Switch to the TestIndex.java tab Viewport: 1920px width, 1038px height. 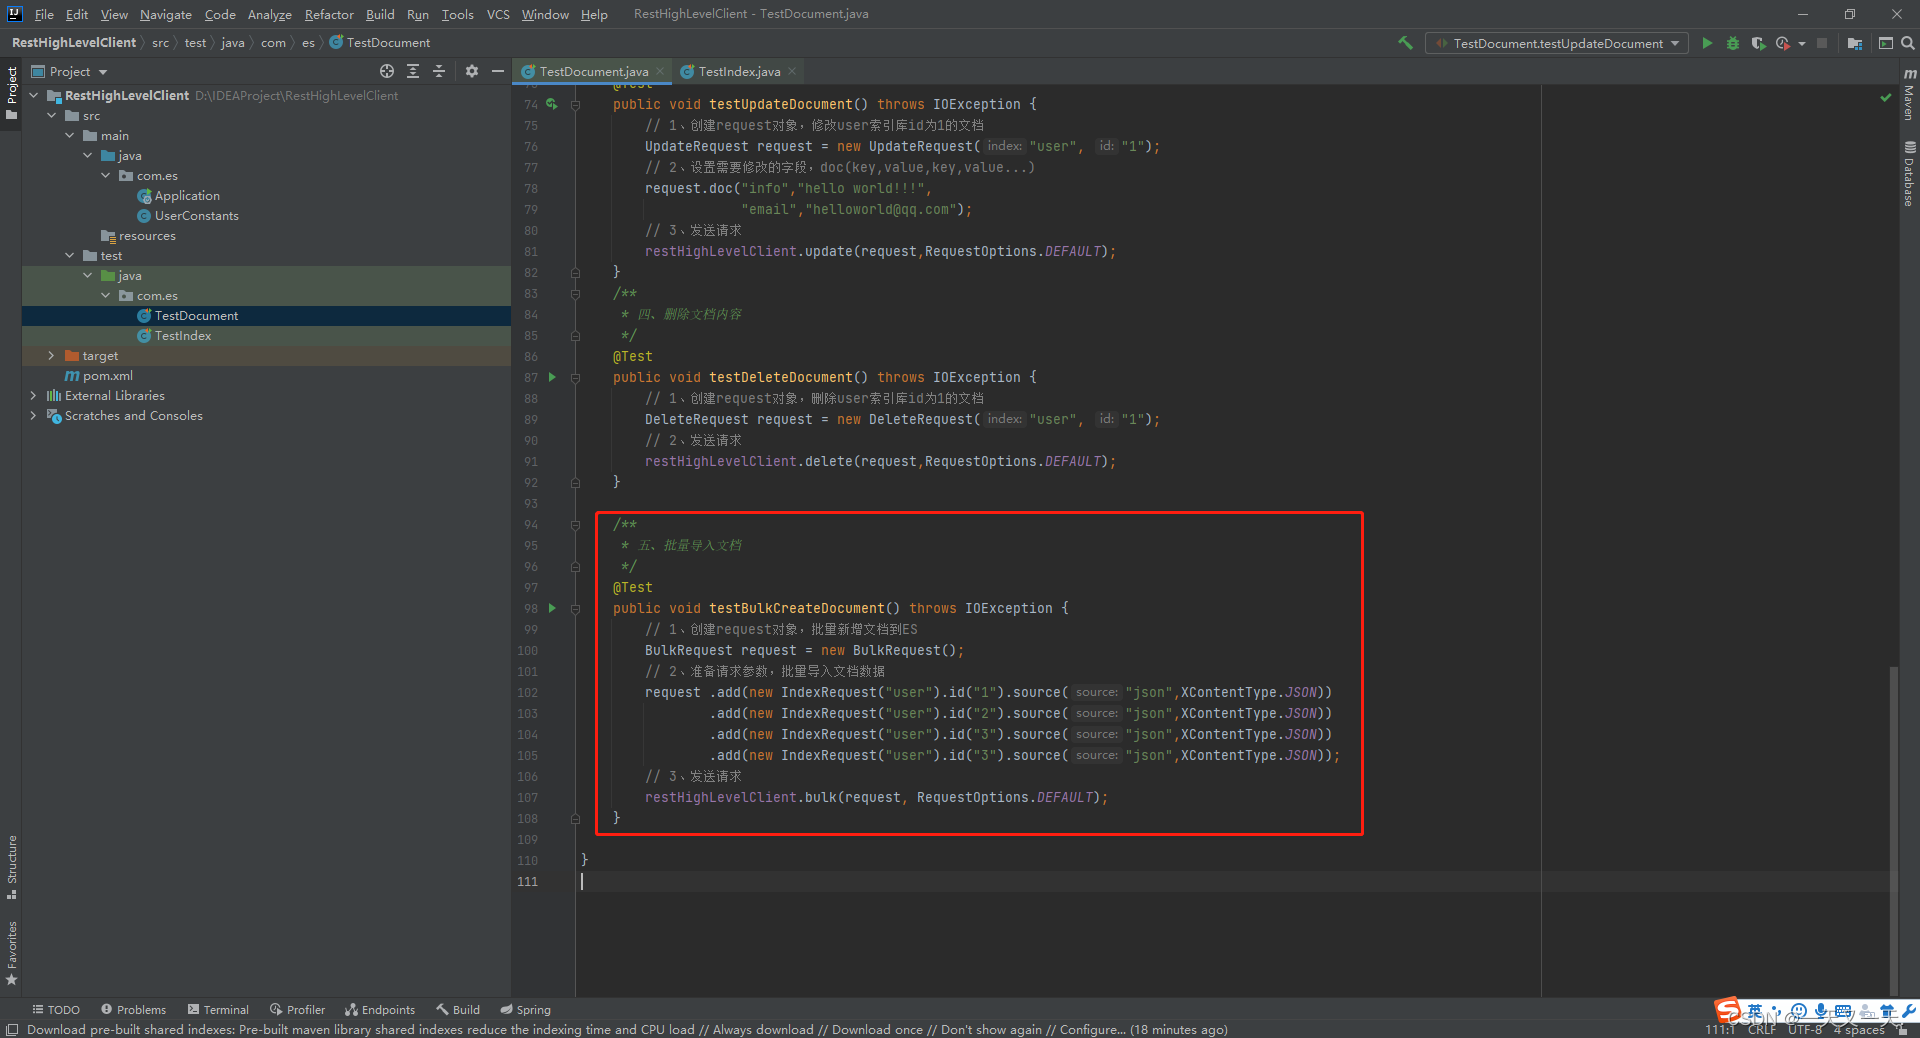[739, 71]
